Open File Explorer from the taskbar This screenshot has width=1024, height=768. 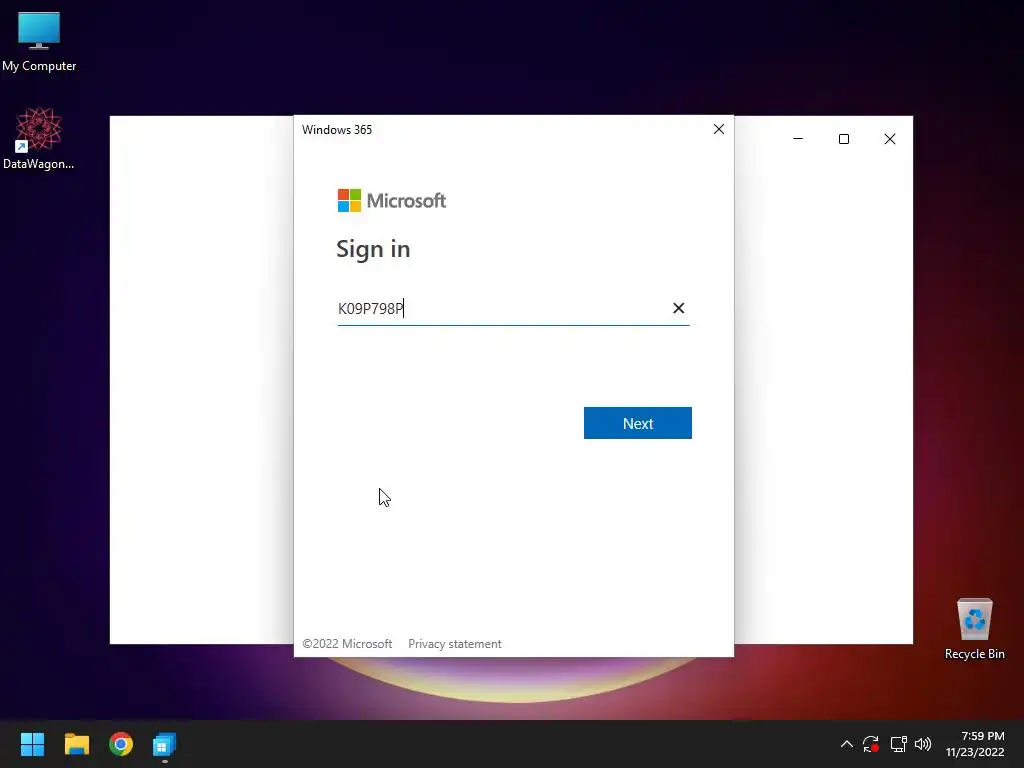tap(76, 744)
